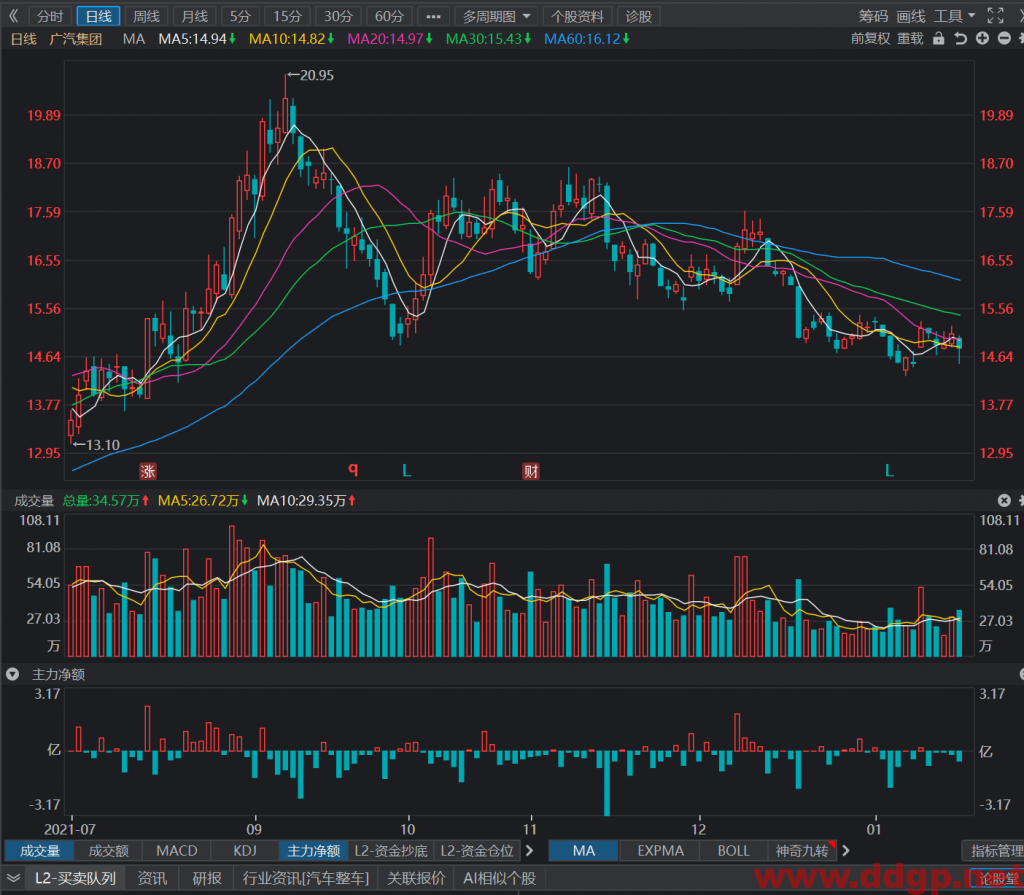Toggle the L2-资金仓位 indicator
This screenshot has width=1024, height=895.
point(477,851)
